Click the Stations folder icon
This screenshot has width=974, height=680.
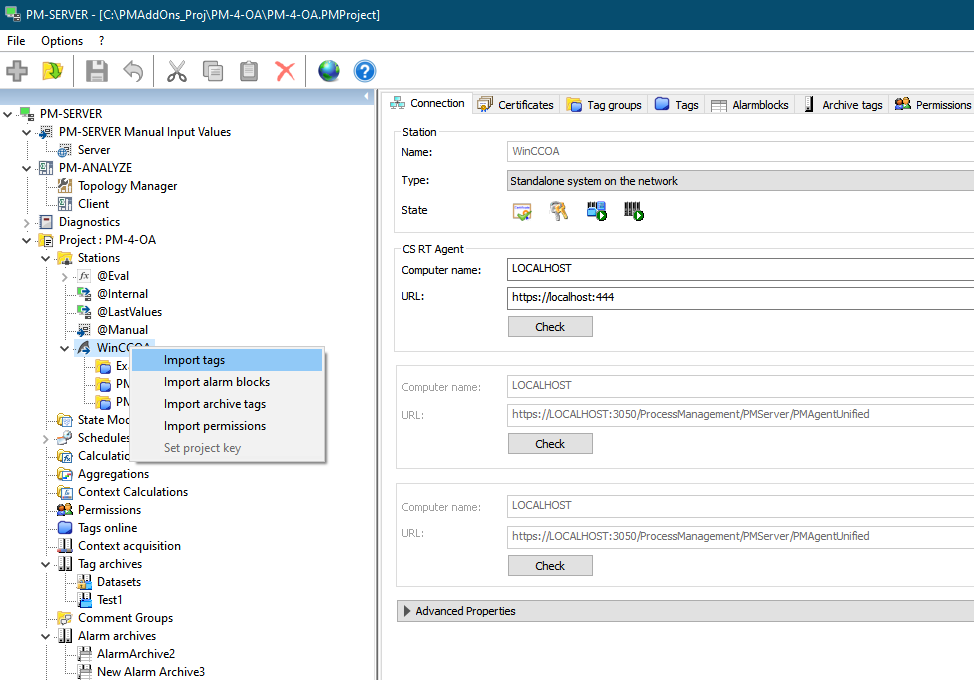point(65,258)
